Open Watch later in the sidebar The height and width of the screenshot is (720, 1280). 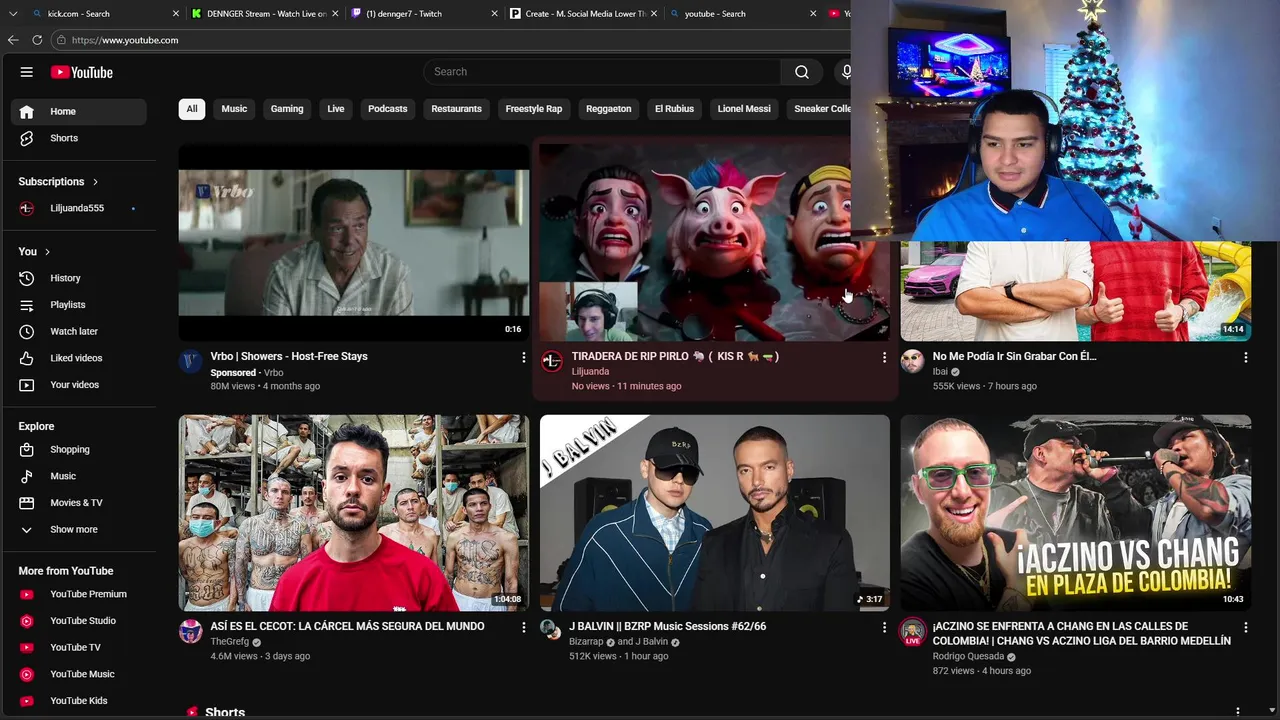click(x=79, y=331)
